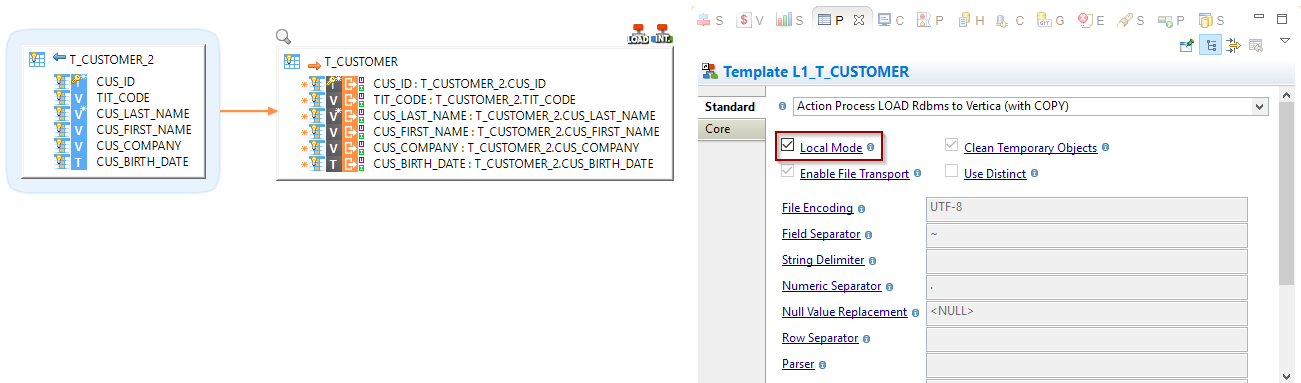The image size is (1301, 383).
Task: Click the Field Separator link
Action: (821, 235)
